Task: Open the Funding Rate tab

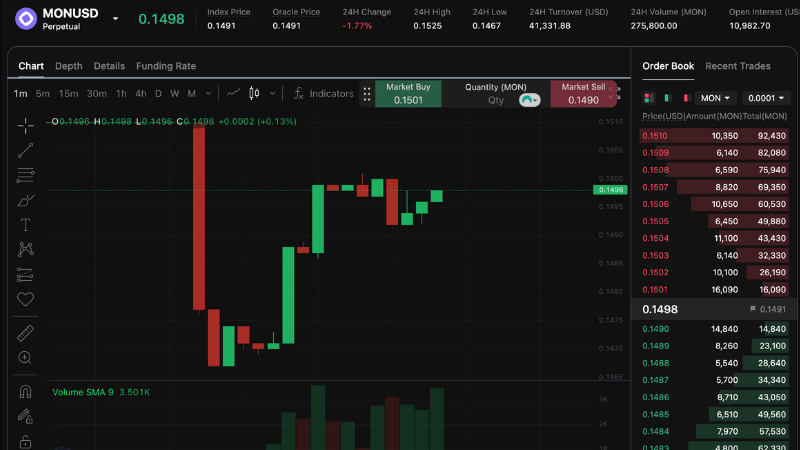Action: coord(166,66)
